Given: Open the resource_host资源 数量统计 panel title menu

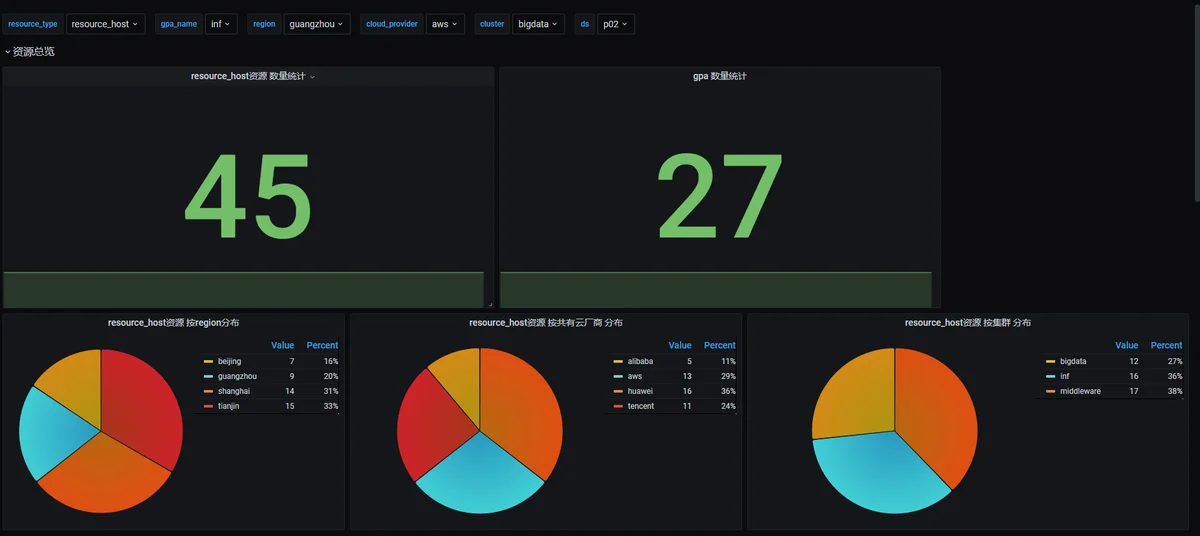Looking at the screenshot, I should point(252,76).
